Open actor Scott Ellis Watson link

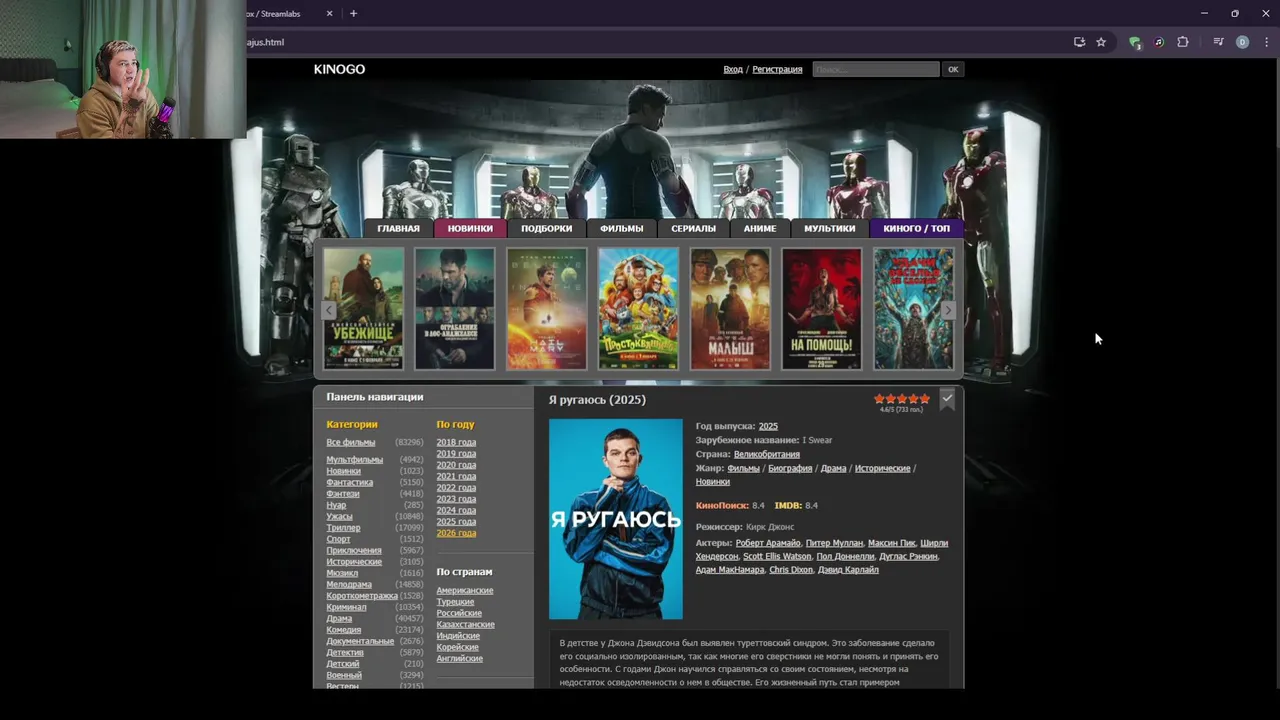click(777, 556)
